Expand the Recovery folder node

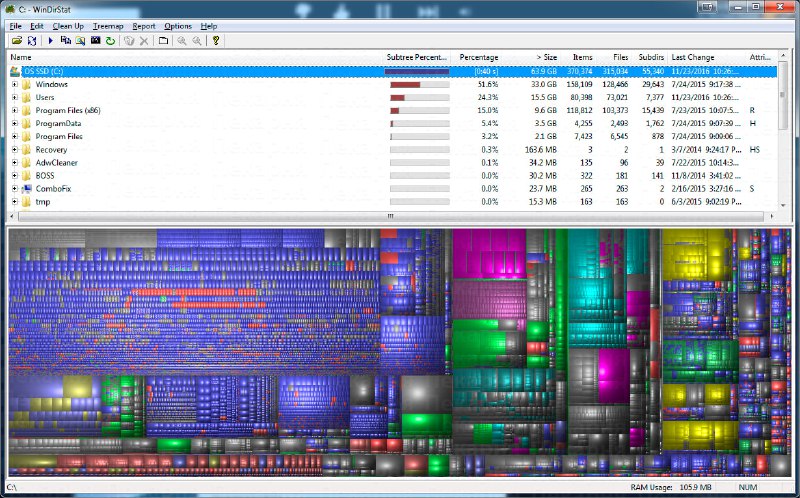pyautogui.click(x=15, y=150)
